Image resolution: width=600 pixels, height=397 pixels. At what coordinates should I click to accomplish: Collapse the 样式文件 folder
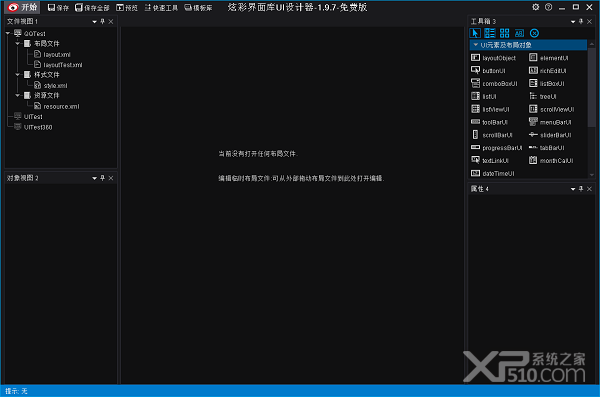tap(18, 75)
